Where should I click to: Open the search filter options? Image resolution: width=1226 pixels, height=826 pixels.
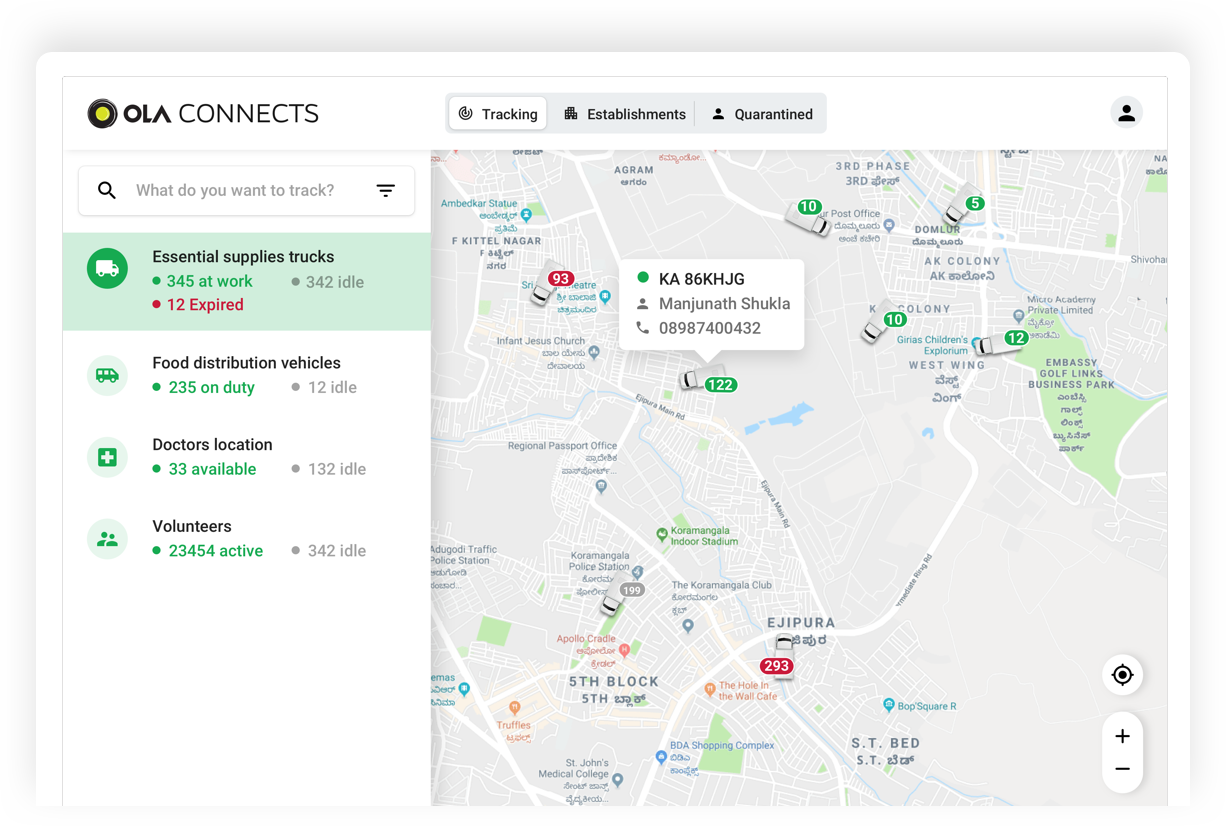(386, 190)
